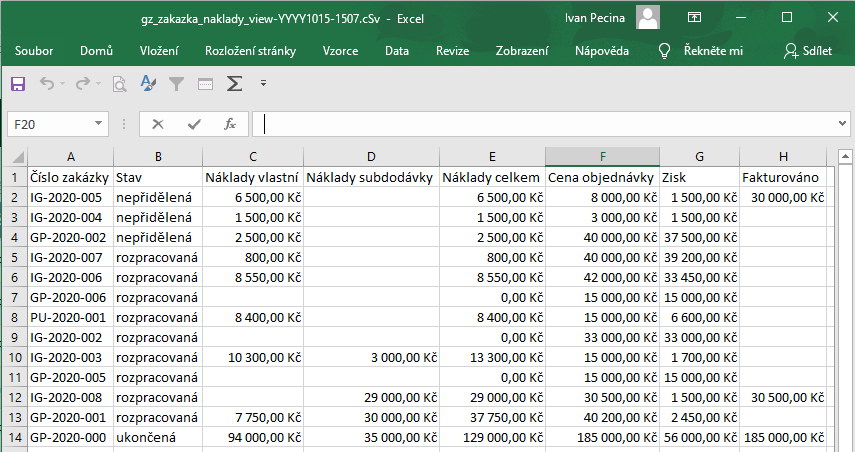Click Zisk cell 39 200,00 Kč

(700, 257)
